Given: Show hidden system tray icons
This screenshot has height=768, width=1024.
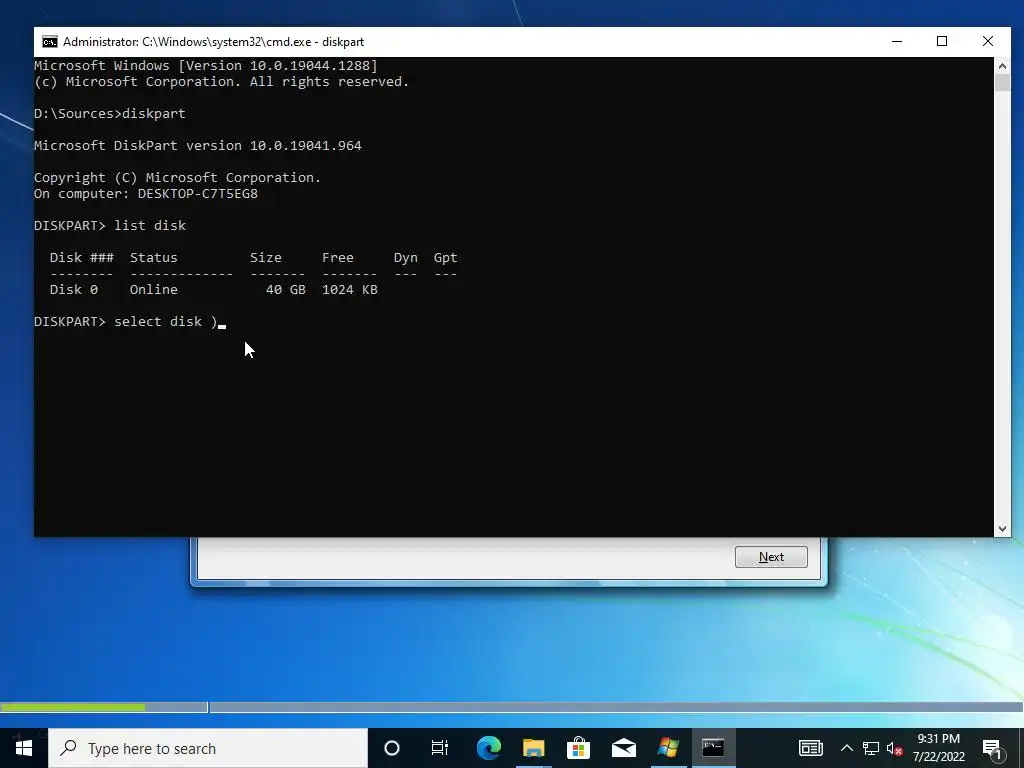Looking at the screenshot, I should pos(846,748).
